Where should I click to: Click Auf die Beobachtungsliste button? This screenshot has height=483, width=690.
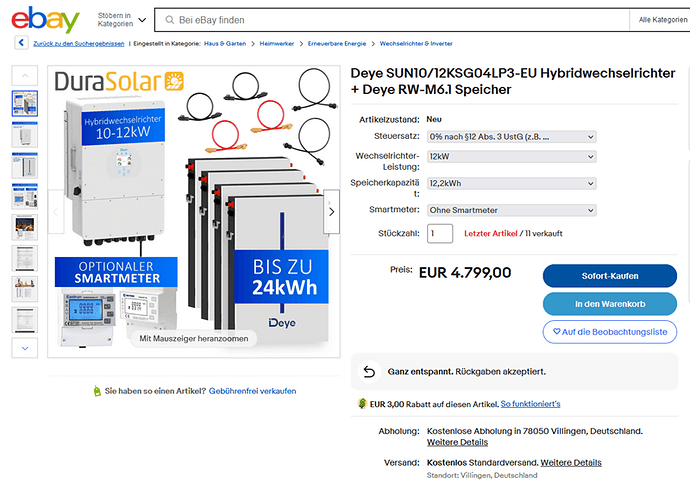tap(609, 332)
